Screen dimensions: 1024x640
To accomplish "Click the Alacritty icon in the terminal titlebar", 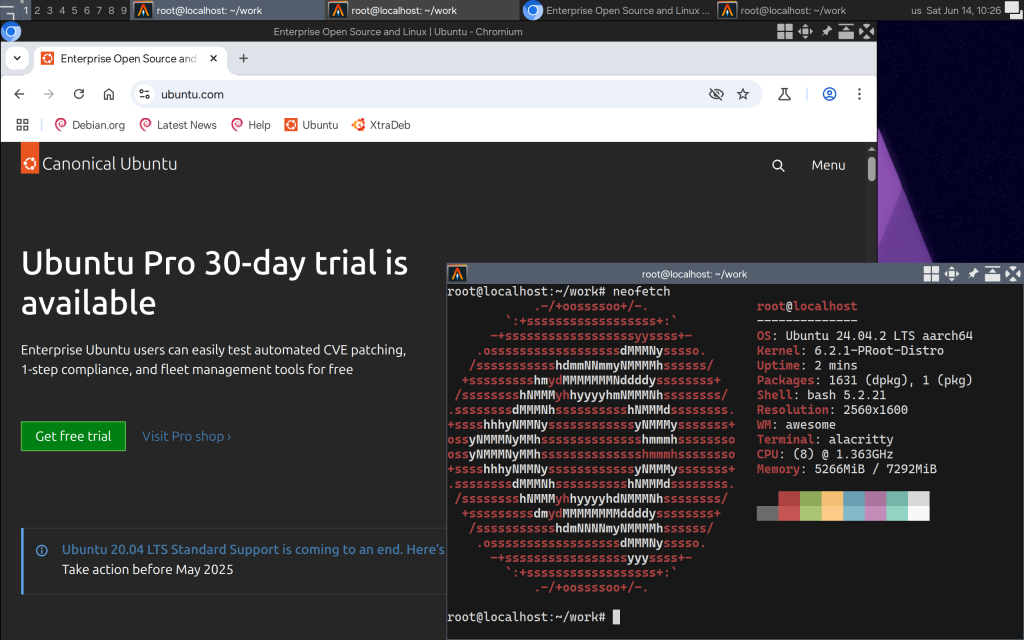I will [x=457, y=274].
